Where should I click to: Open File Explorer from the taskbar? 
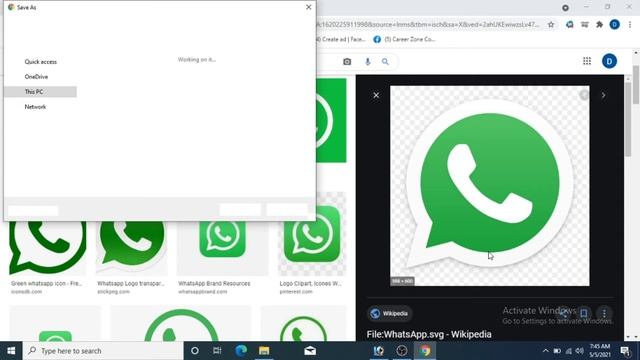point(264,351)
